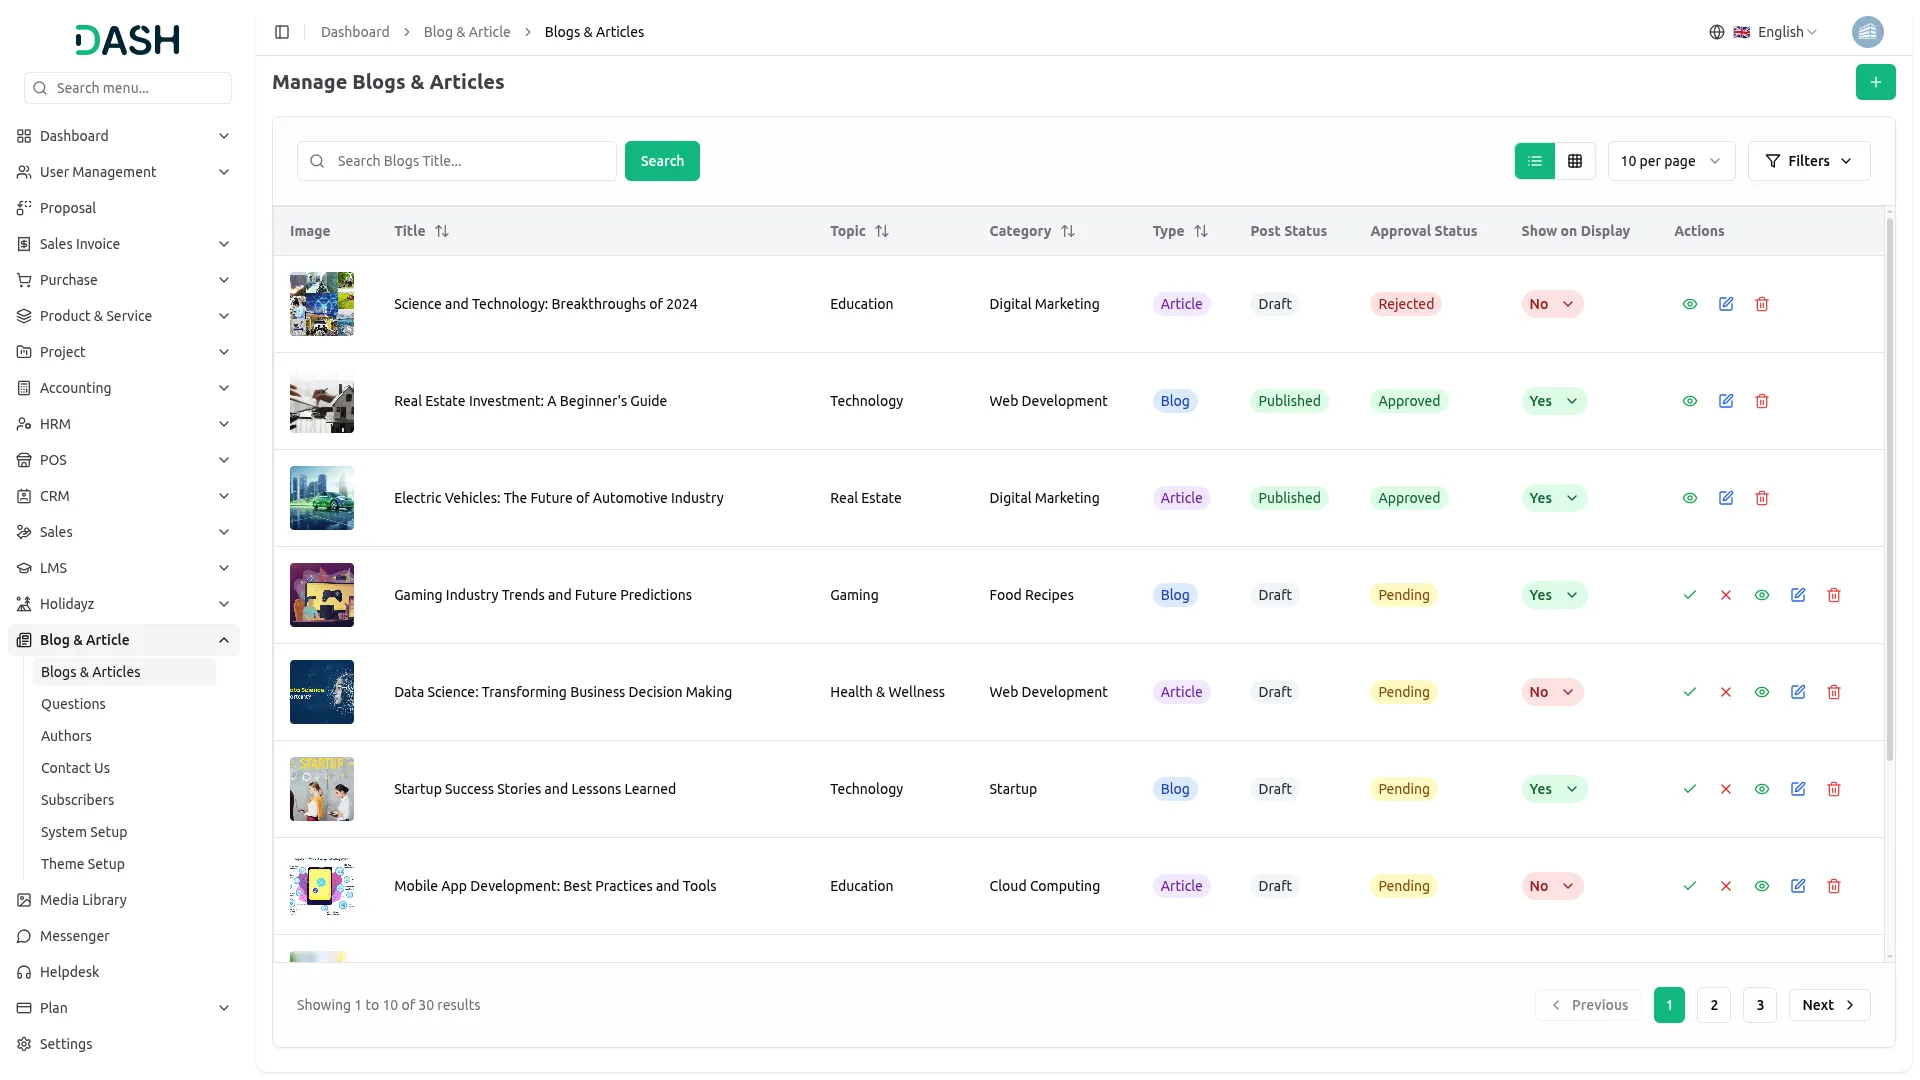Open the Subscribers submenu item

(x=77, y=800)
